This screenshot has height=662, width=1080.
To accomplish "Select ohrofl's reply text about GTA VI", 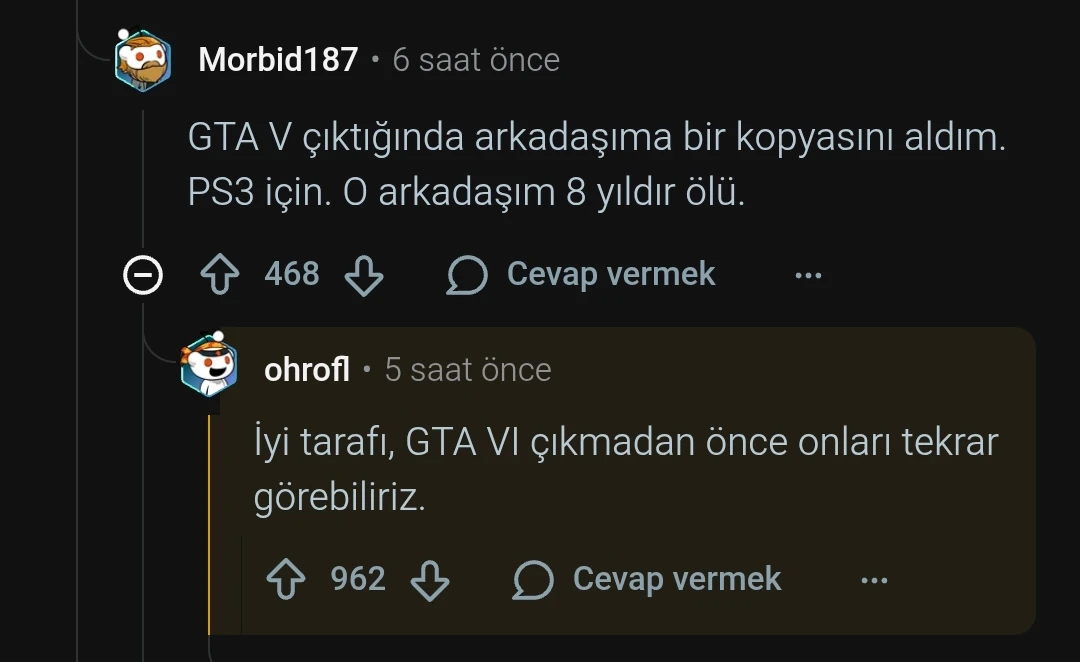I will tap(625, 470).
